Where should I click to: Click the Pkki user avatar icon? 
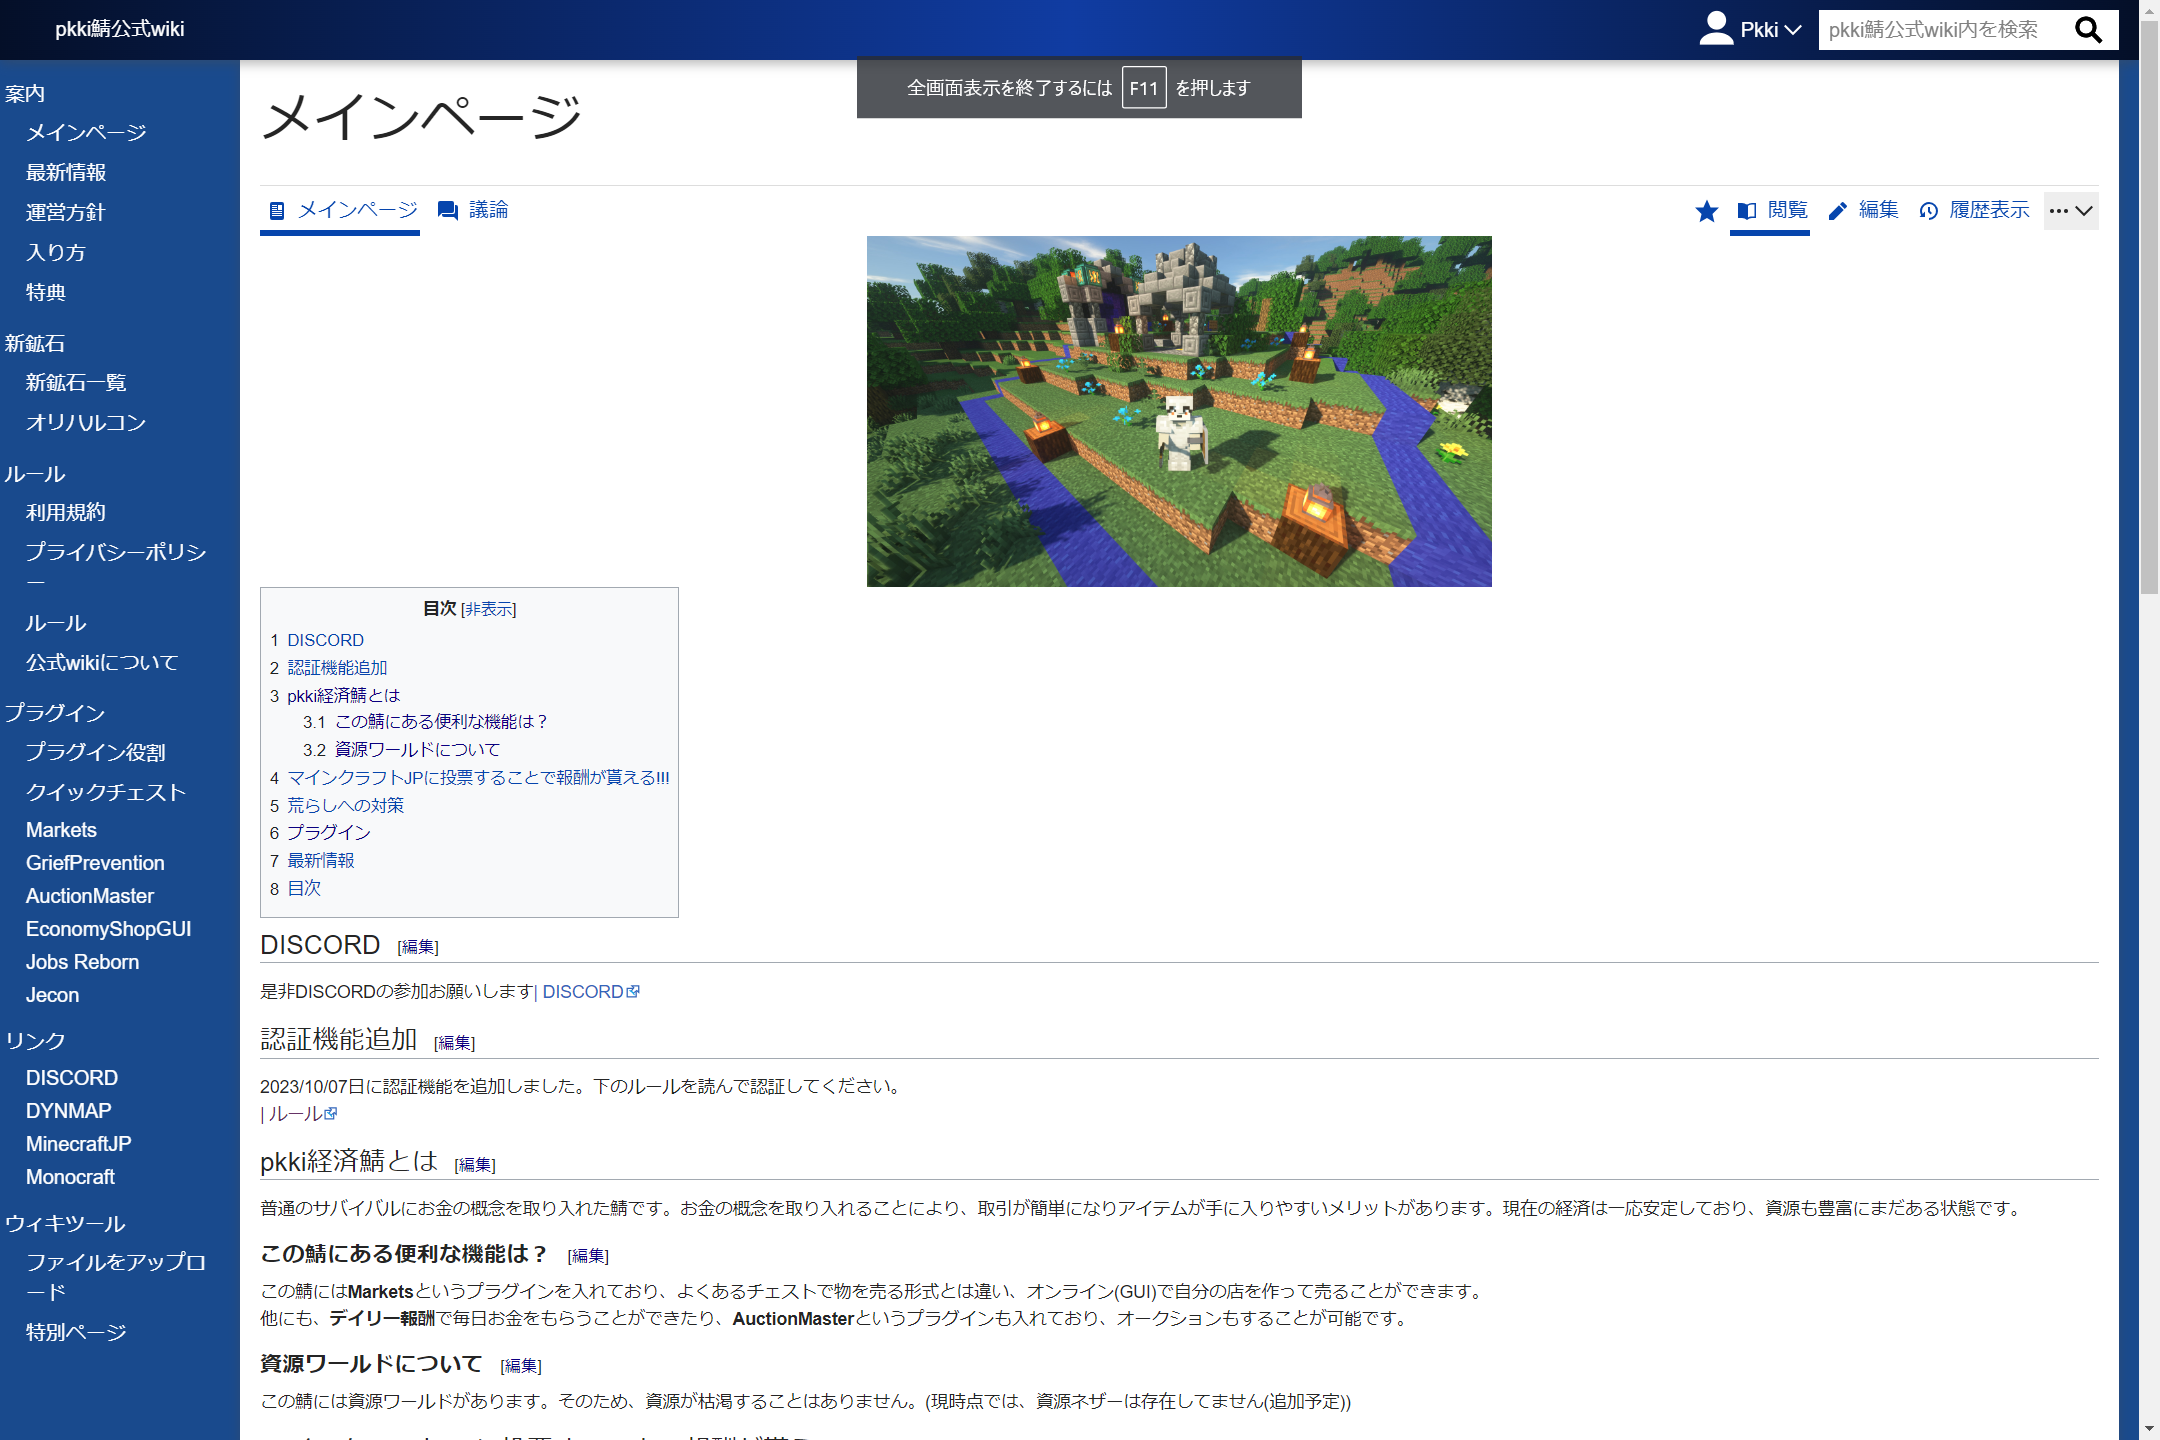pos(1716,29)
